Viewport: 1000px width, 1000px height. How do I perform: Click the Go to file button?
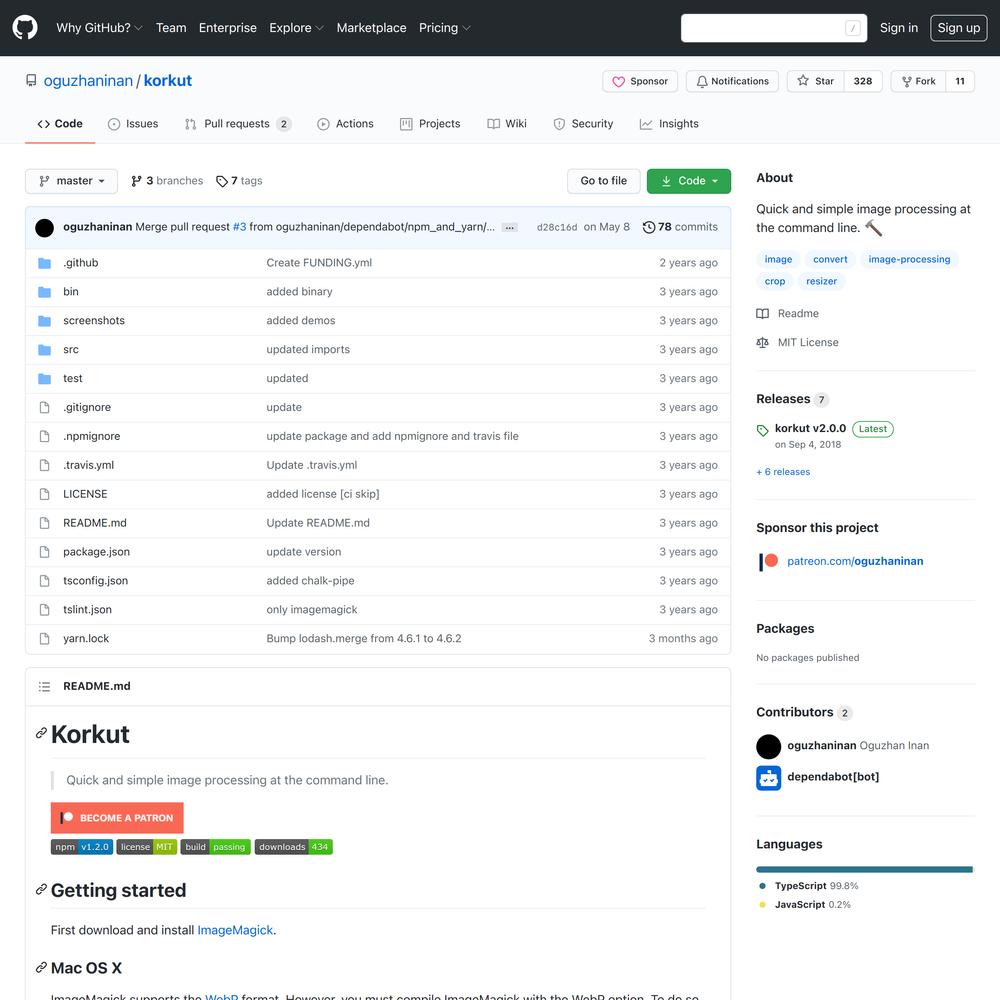tap(603, 181)
